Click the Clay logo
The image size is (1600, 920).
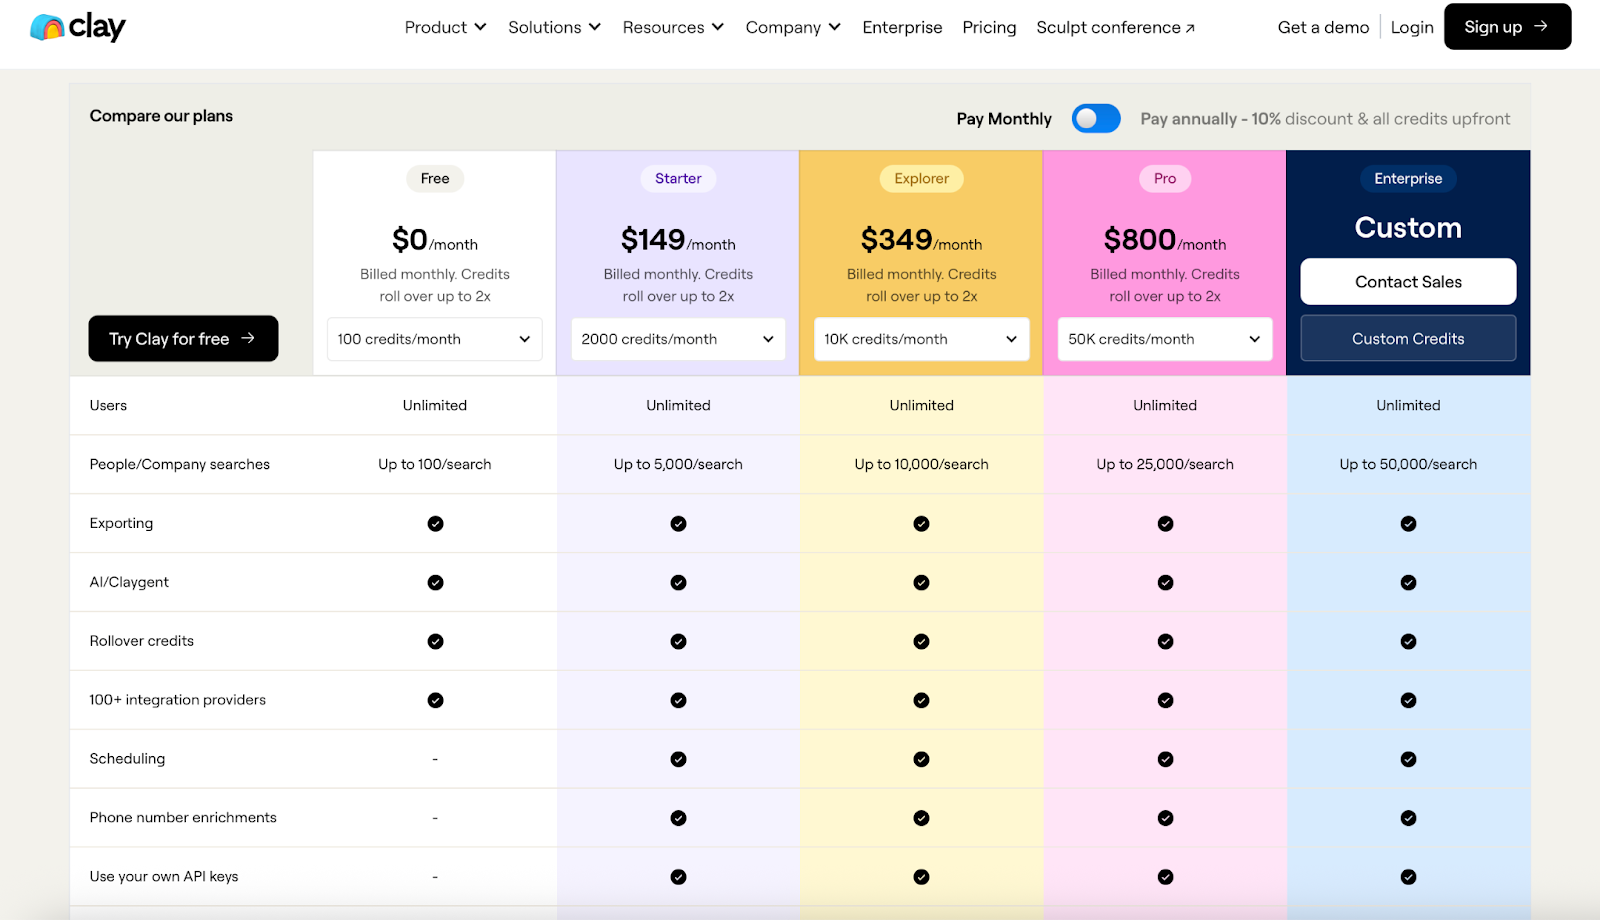click(78, 27)
